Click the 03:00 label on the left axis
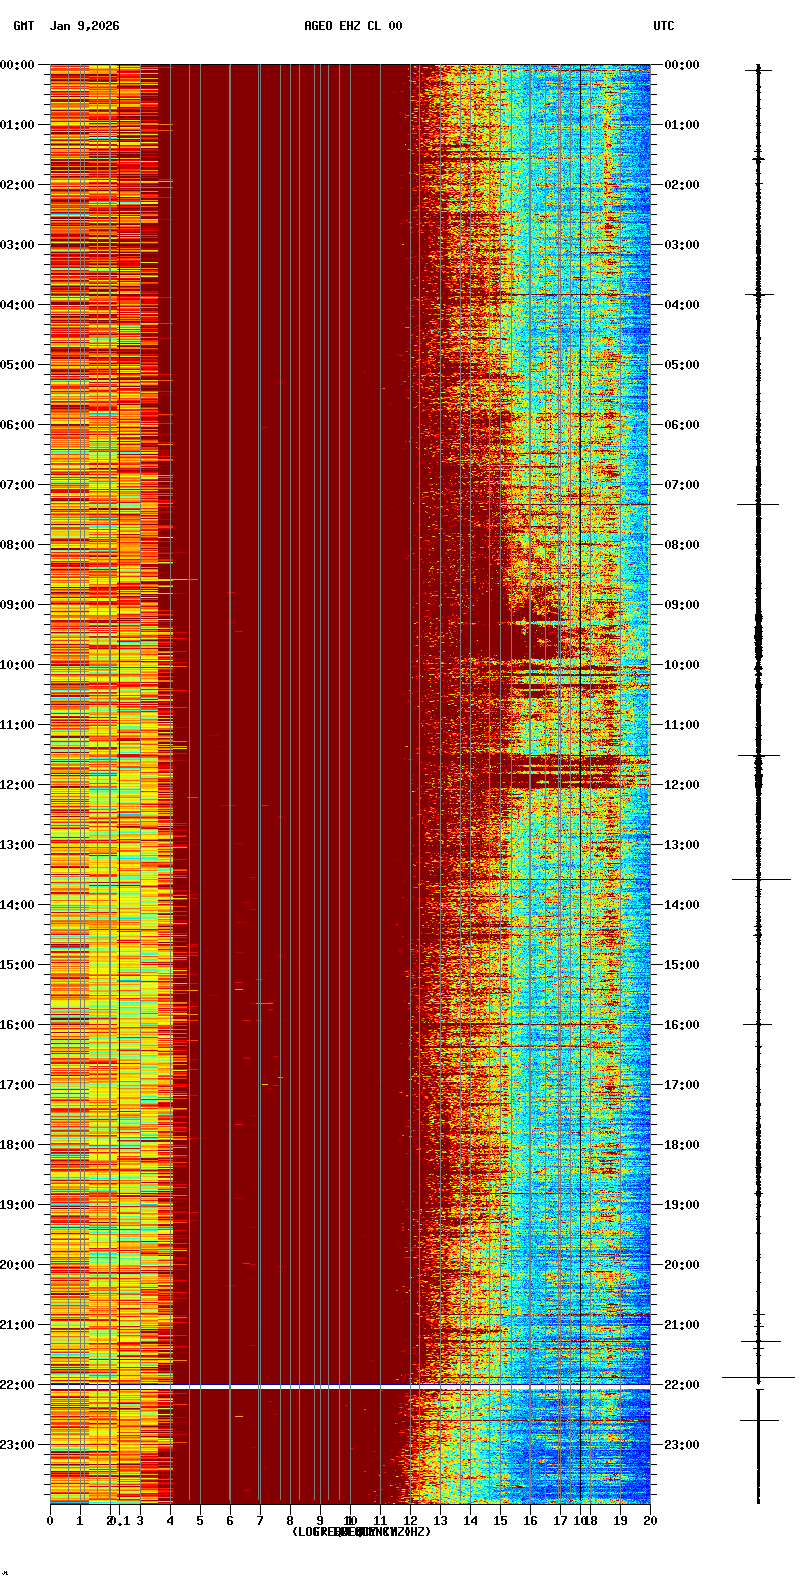Image resolution: width=802 pixels, height=1584 pixels. coord(18,245)
